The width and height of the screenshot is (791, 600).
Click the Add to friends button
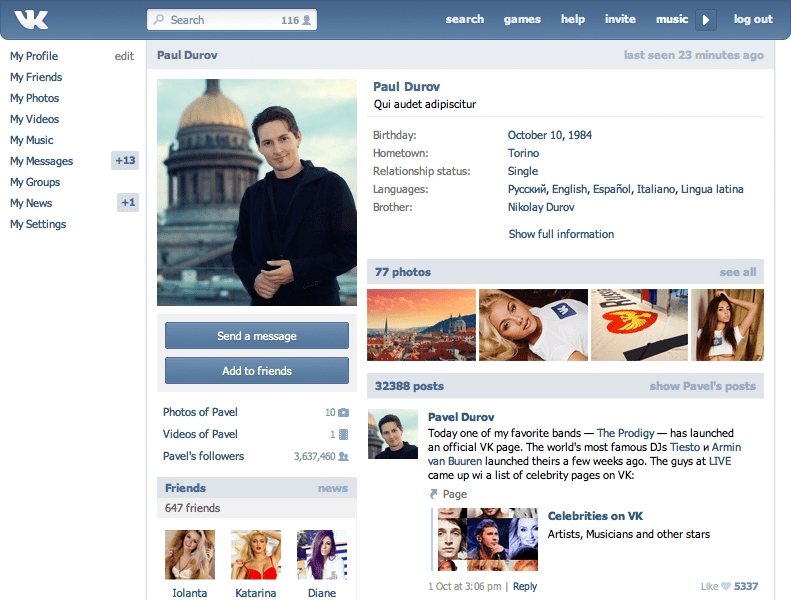[x=257, y=371]
